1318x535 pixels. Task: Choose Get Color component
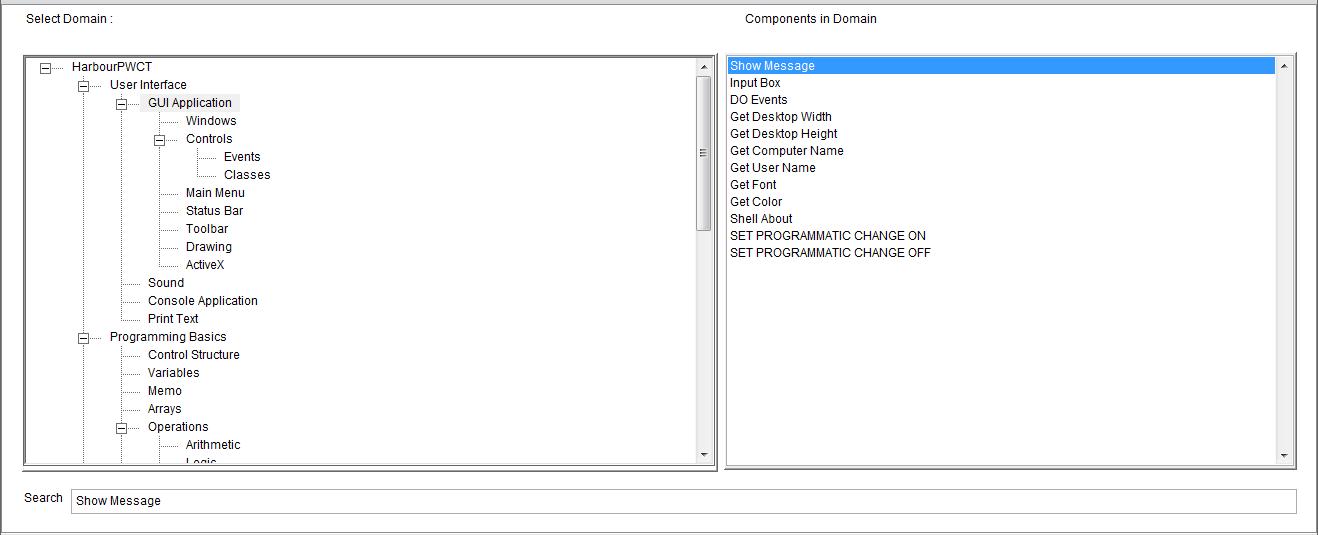1001,202
